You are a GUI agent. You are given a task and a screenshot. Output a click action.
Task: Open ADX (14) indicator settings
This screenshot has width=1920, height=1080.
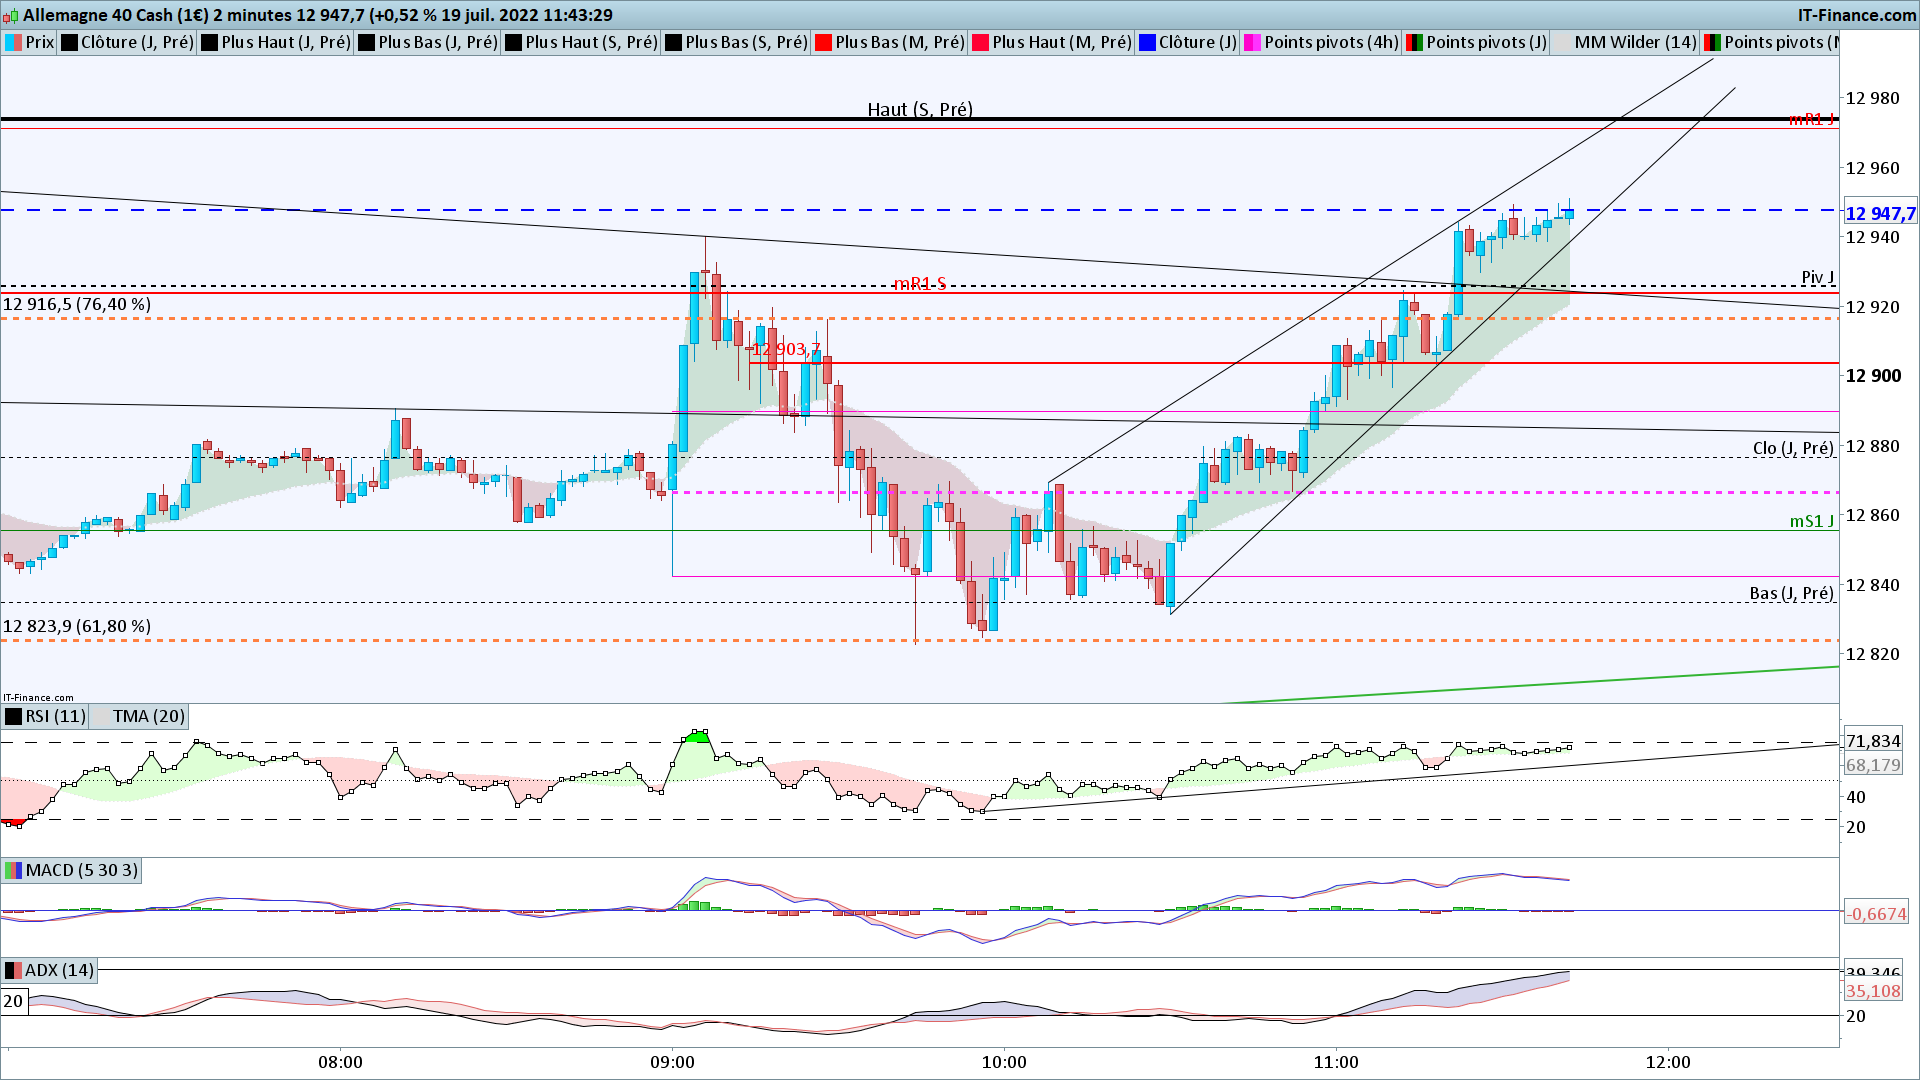click(x=59, y=970)
